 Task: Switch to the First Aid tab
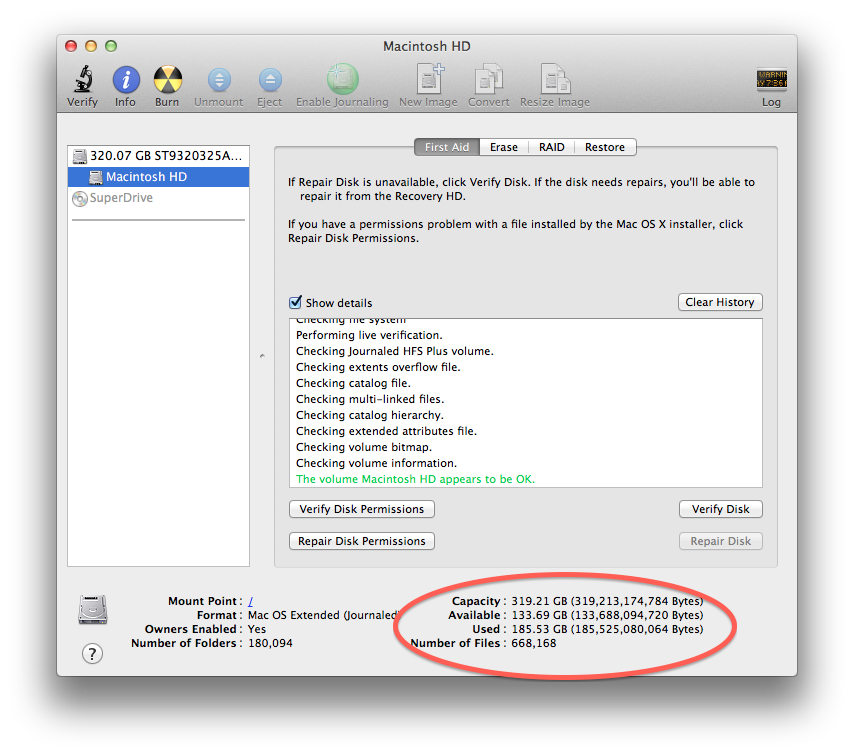447,147
